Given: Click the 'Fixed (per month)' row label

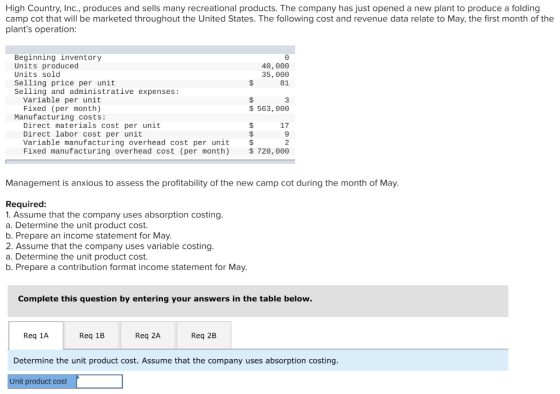Looking at the screenshot, I should [62, 109].
